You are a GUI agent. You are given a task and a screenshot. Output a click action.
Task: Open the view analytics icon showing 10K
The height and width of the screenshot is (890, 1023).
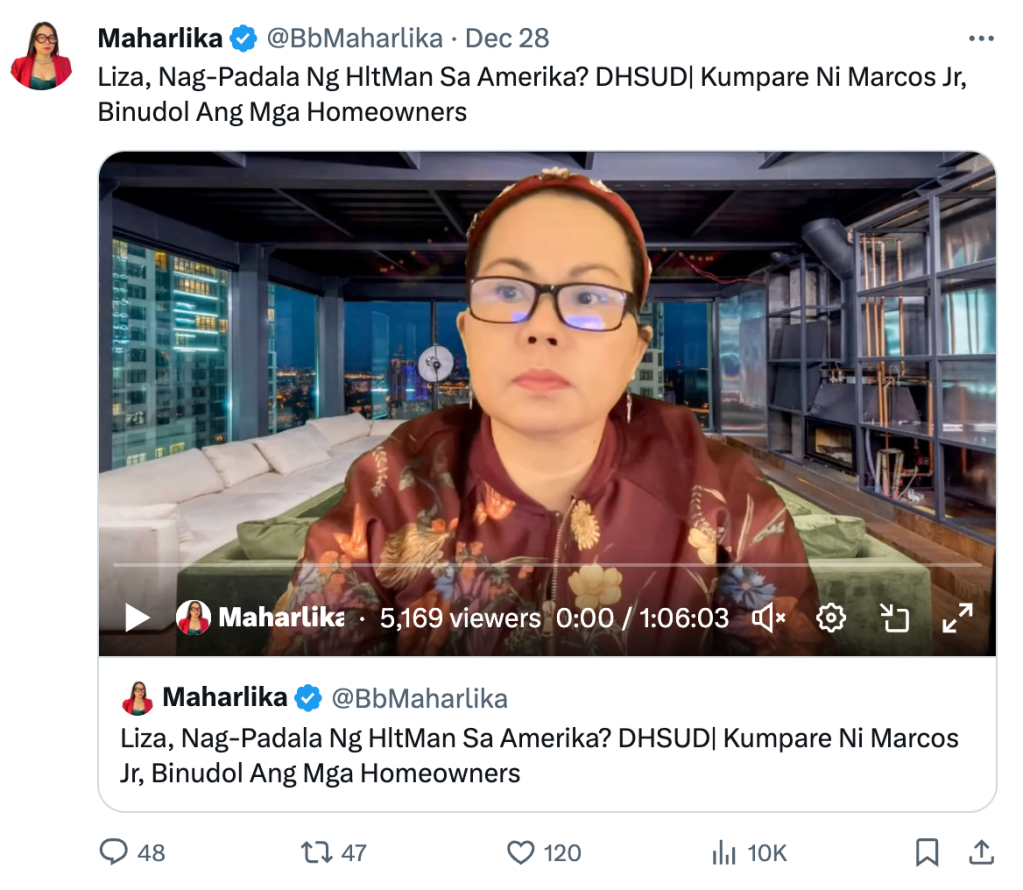[x=724, y=852]
